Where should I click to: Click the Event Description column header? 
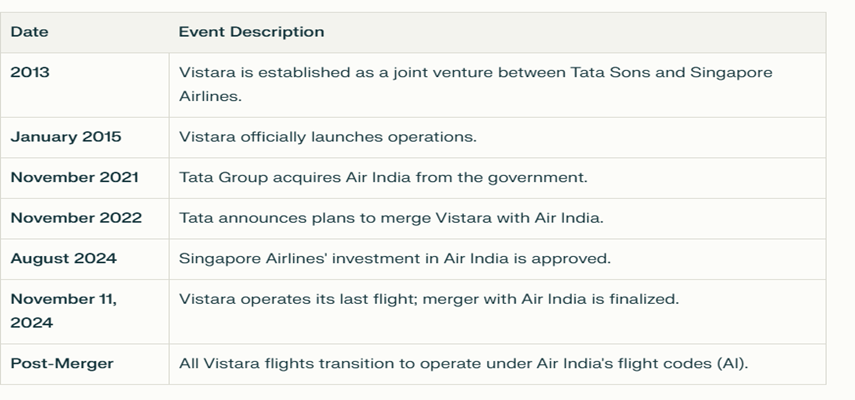(x=251, y=32)
